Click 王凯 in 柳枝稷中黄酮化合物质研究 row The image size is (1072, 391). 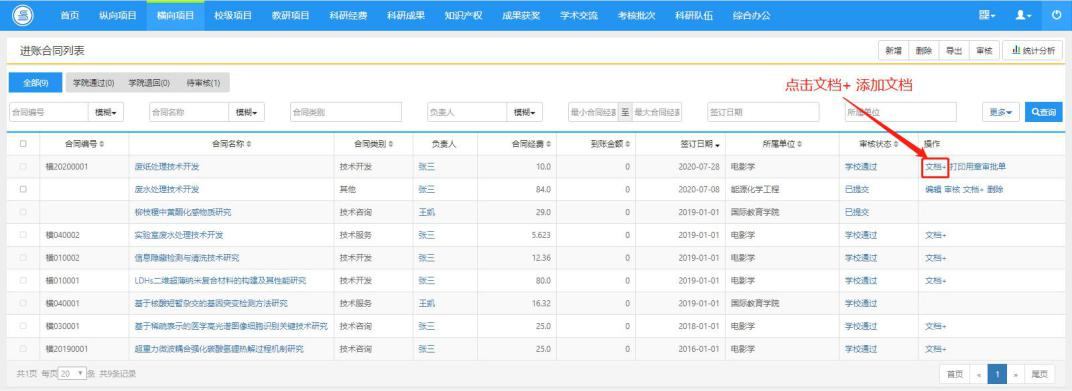tap(426, 213)
